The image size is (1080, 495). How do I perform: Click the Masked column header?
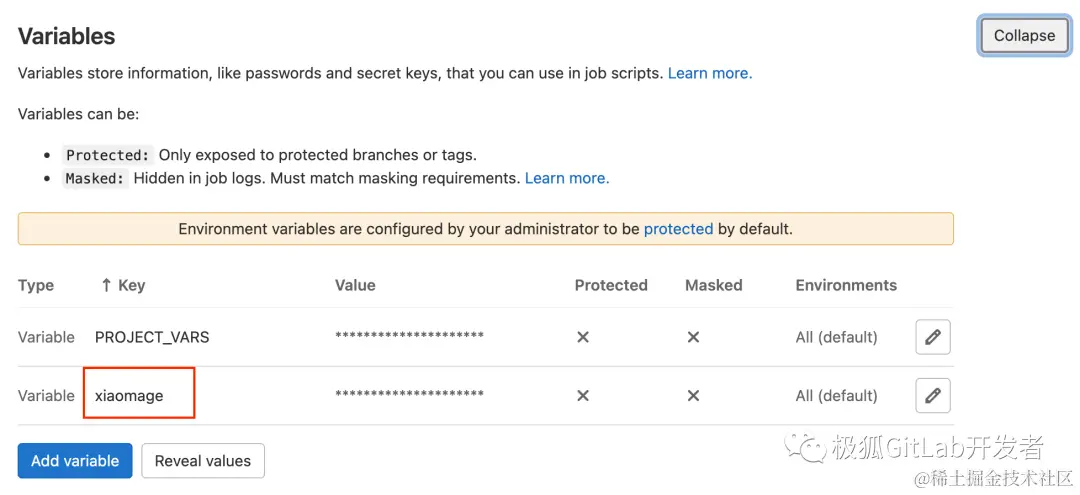tap(713, 285)
